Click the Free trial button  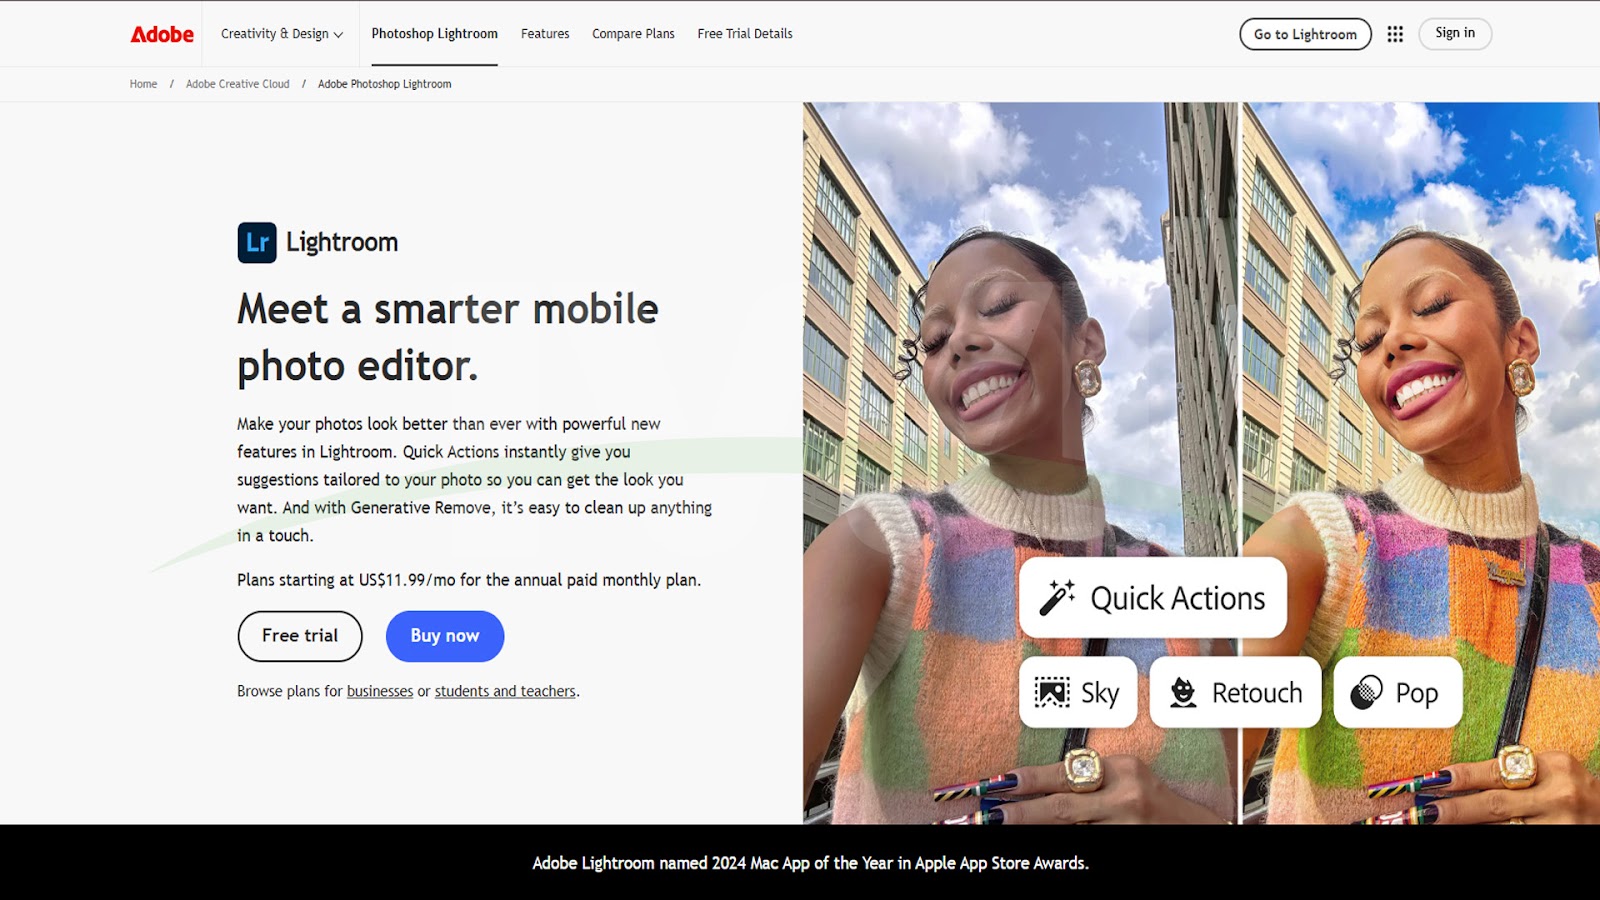[300, 636]
